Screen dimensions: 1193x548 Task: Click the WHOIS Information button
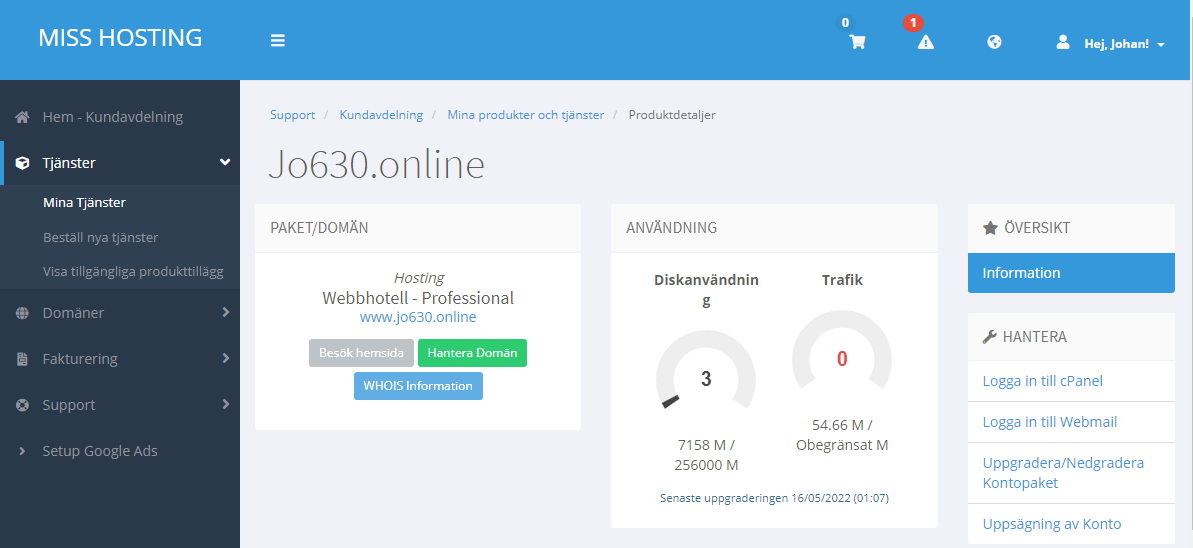[x=418, y=386]
